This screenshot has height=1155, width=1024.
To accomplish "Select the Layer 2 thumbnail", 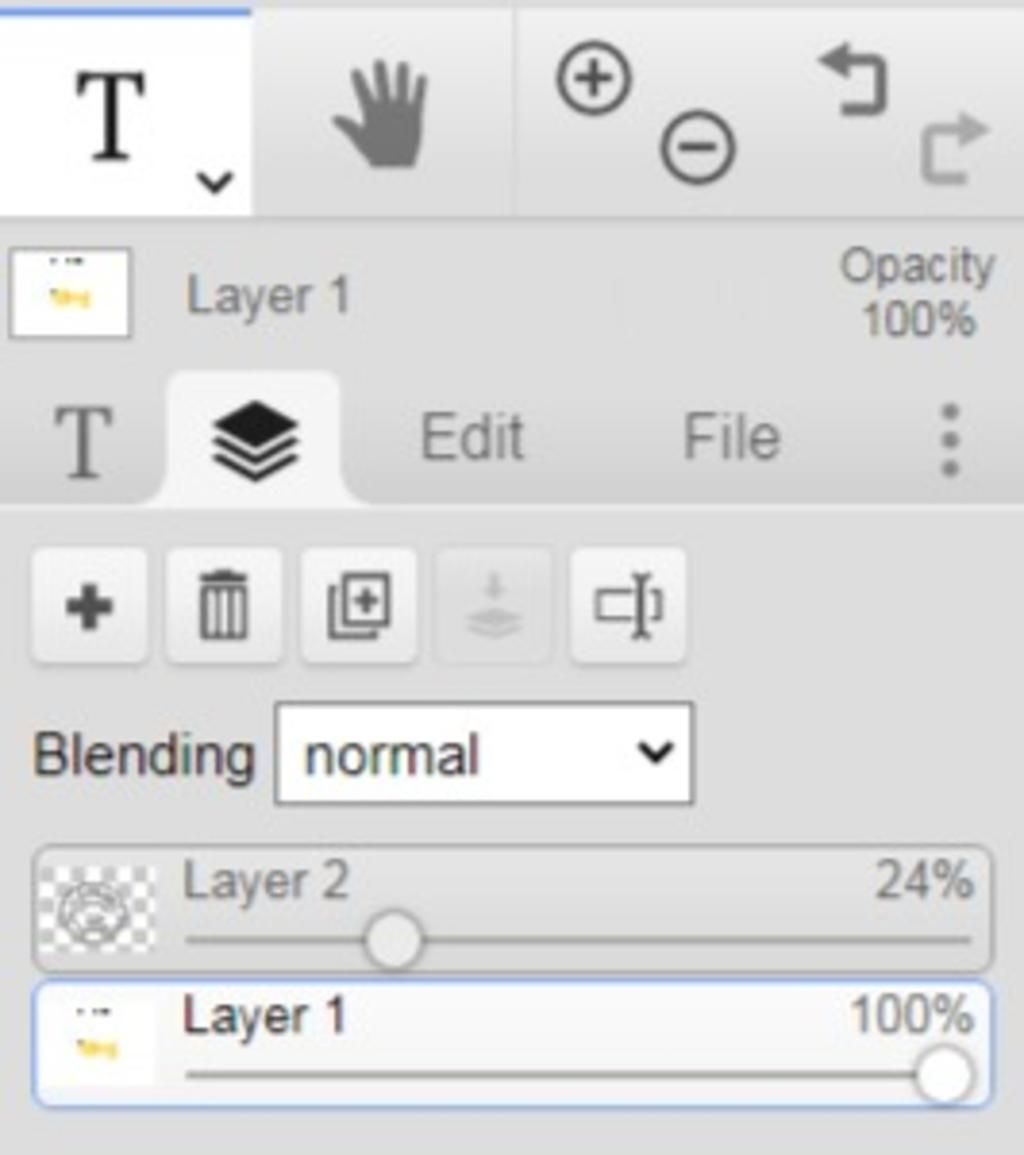I will 97,909.
